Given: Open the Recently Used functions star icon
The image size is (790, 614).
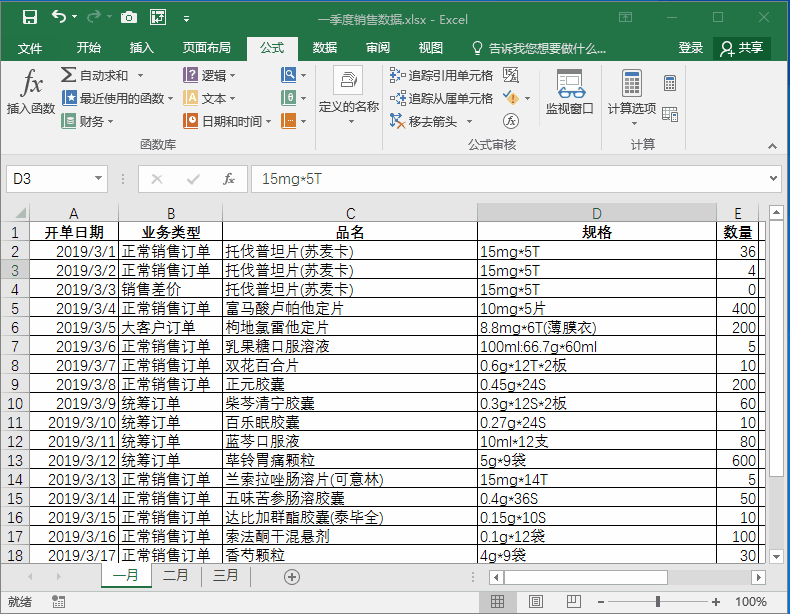Looking at the screenshot, I should pyautogui.click(x=69, y=98).
